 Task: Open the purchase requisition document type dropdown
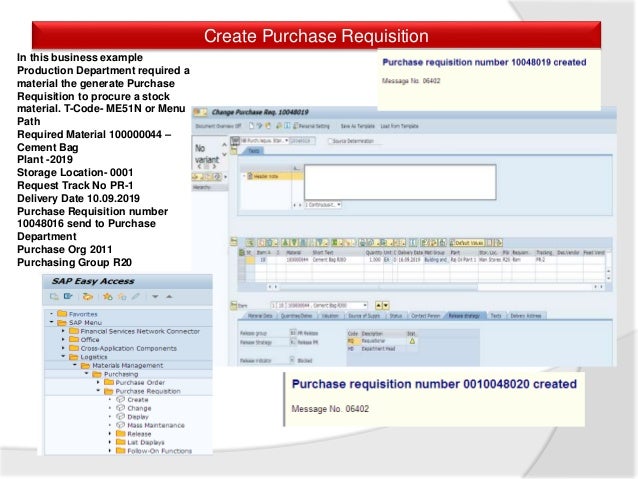(286, 141)
